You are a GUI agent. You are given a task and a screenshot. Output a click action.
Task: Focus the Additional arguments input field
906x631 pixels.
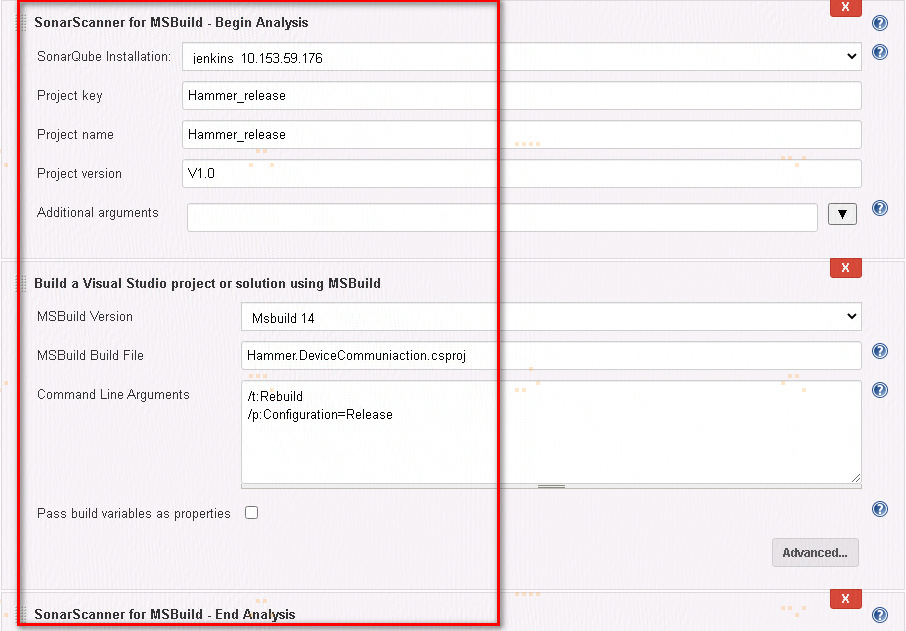pyautogui.click(x=502, y=217)
